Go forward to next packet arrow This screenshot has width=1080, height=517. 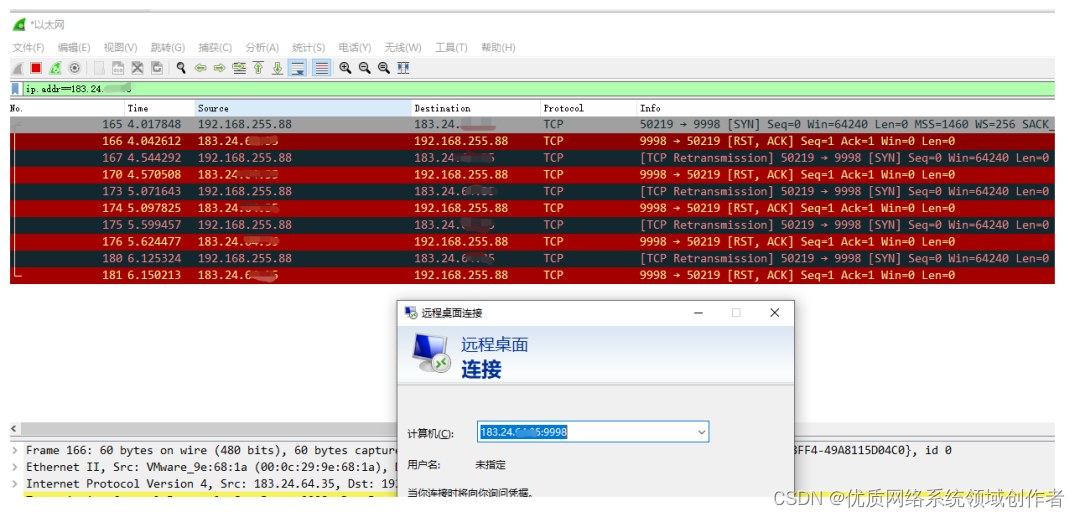[220, 68]
